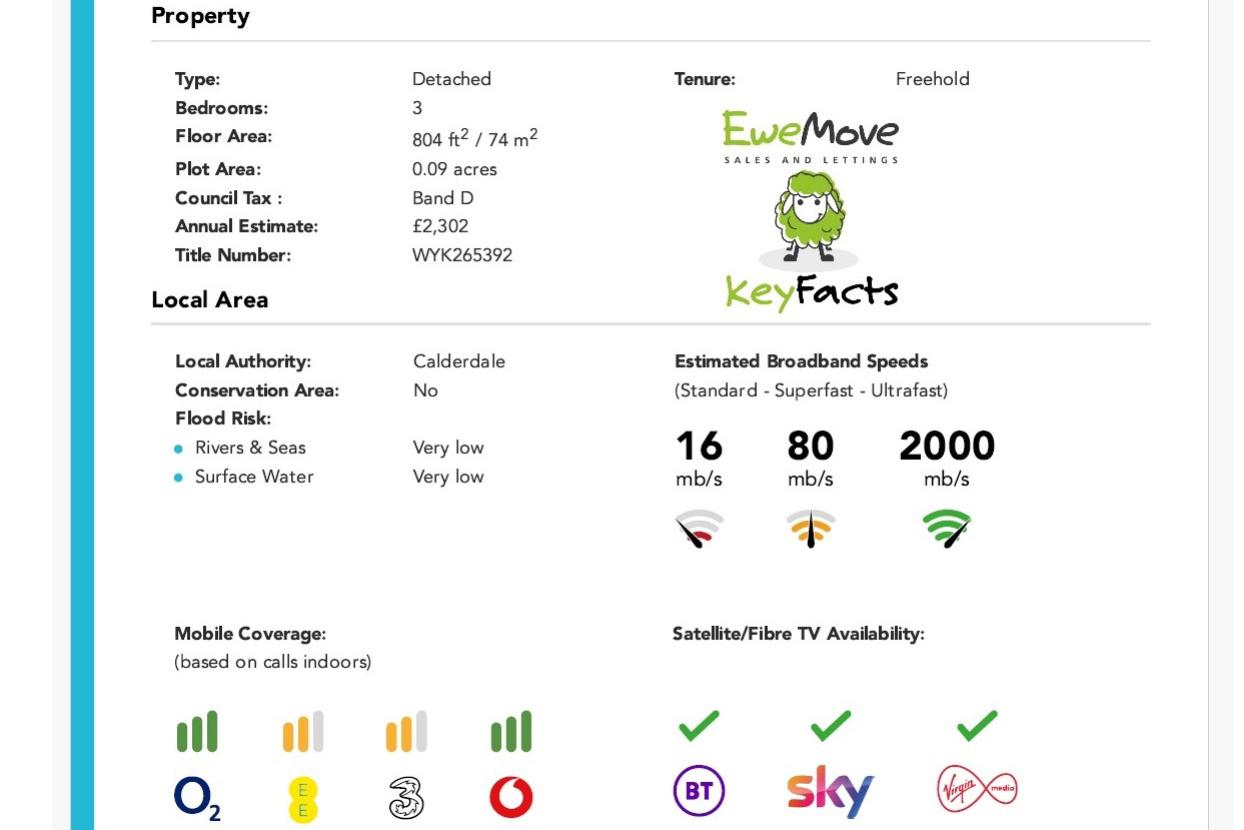Click the O2 network logo

[x=197, y=798]
